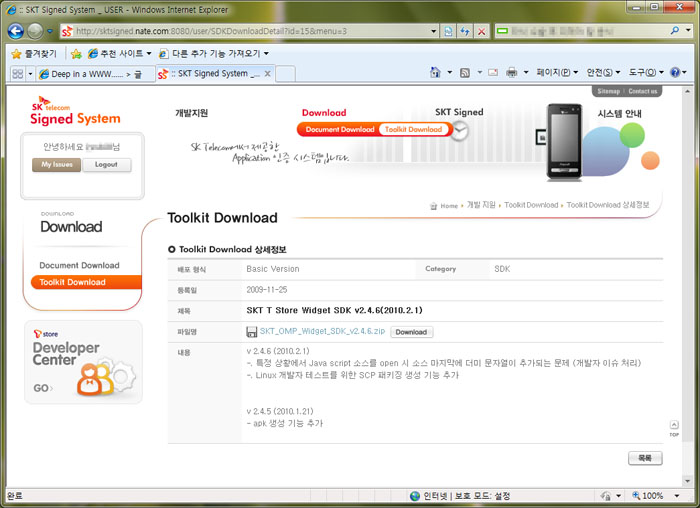Expand the Home button dropdown arrow

coord(450,72)
